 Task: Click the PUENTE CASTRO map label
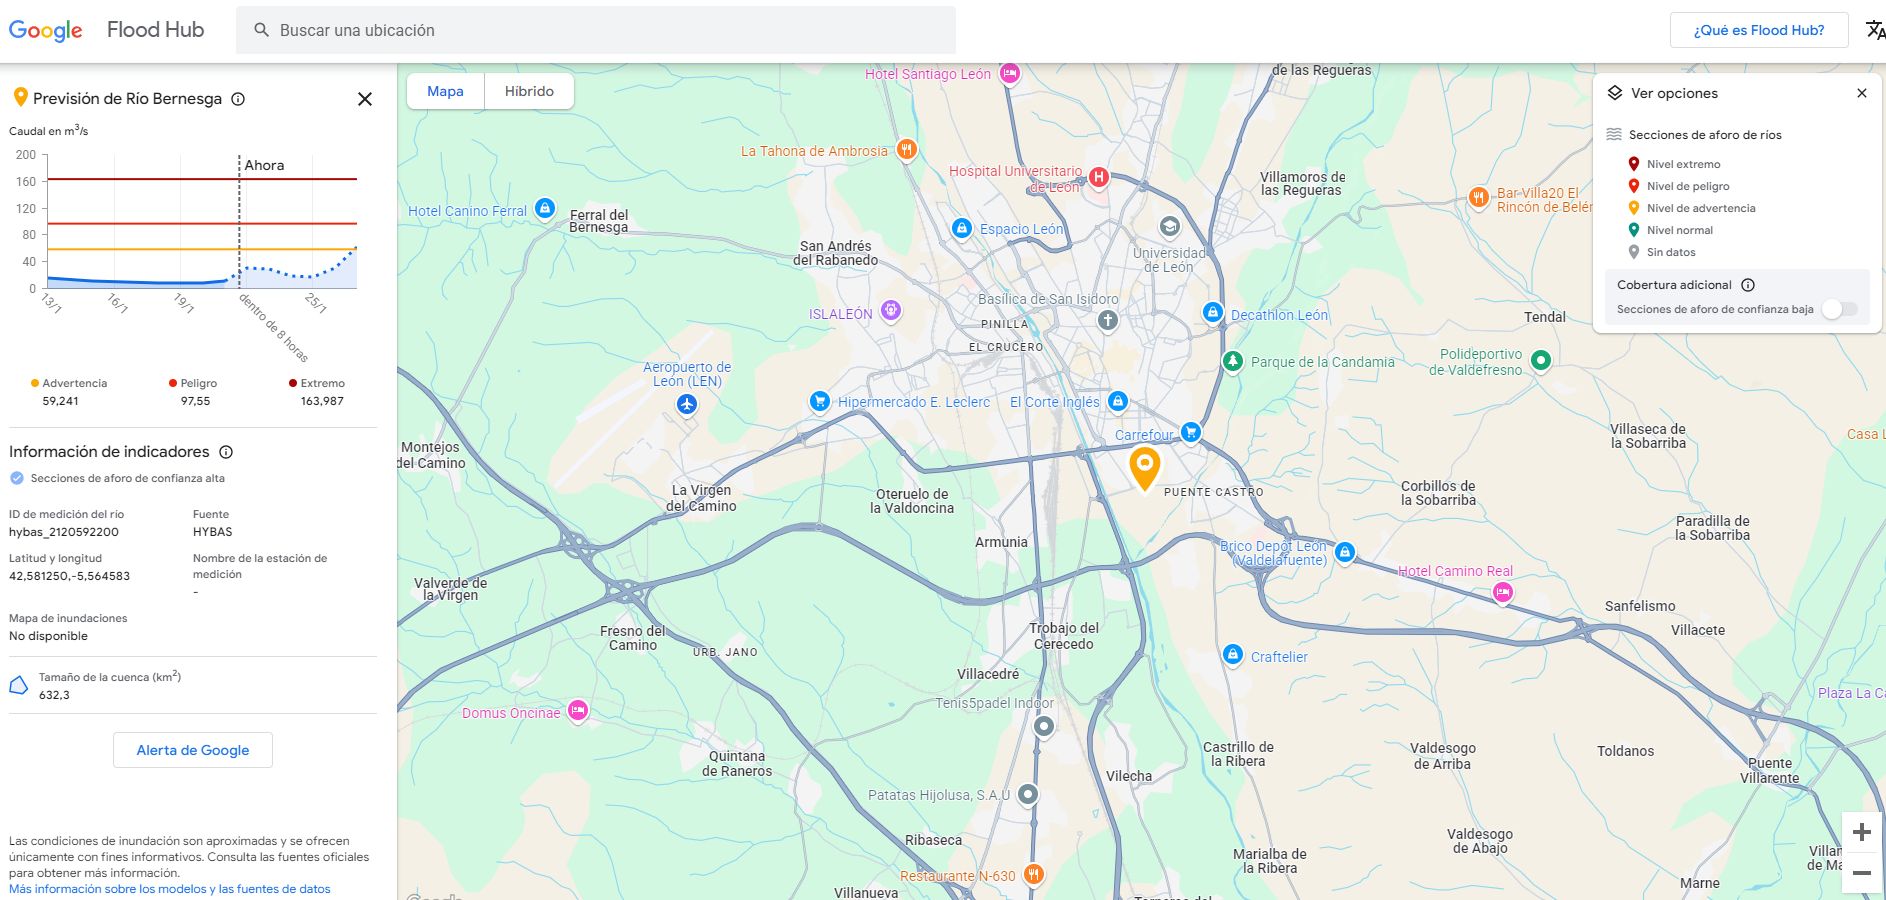[x=1213, y=492]
